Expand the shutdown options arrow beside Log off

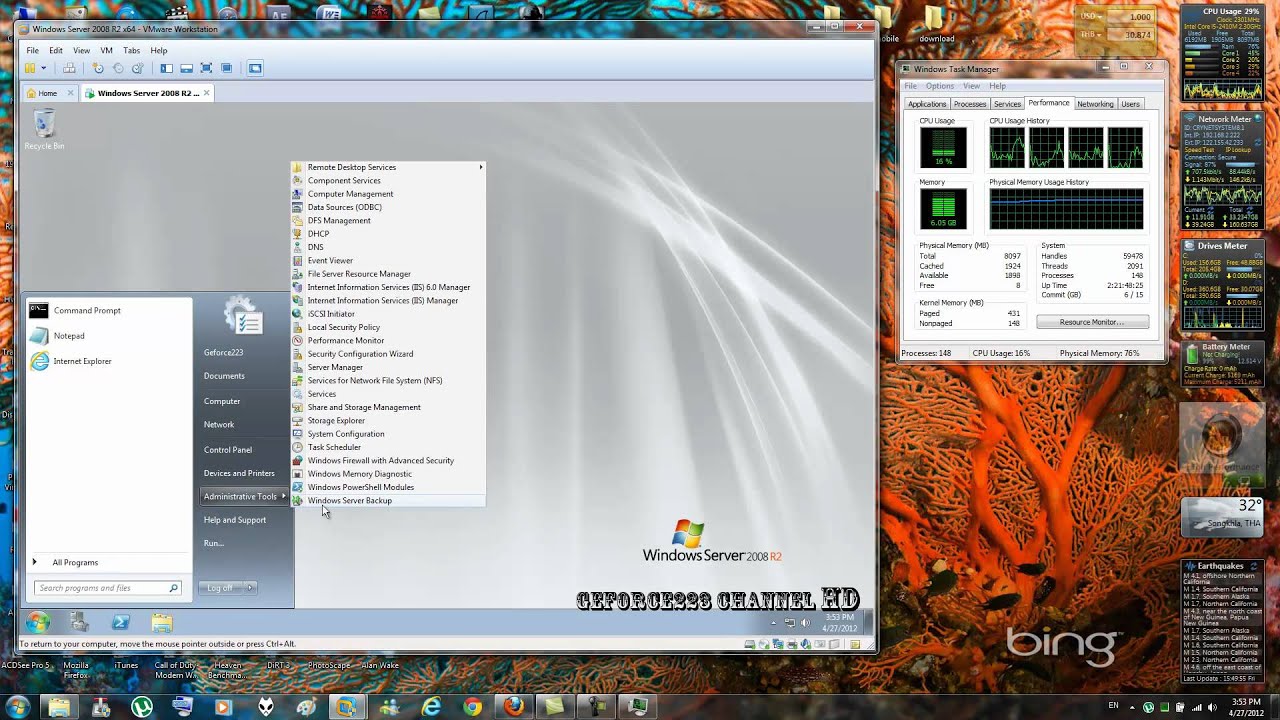click(x=250, y=588)
